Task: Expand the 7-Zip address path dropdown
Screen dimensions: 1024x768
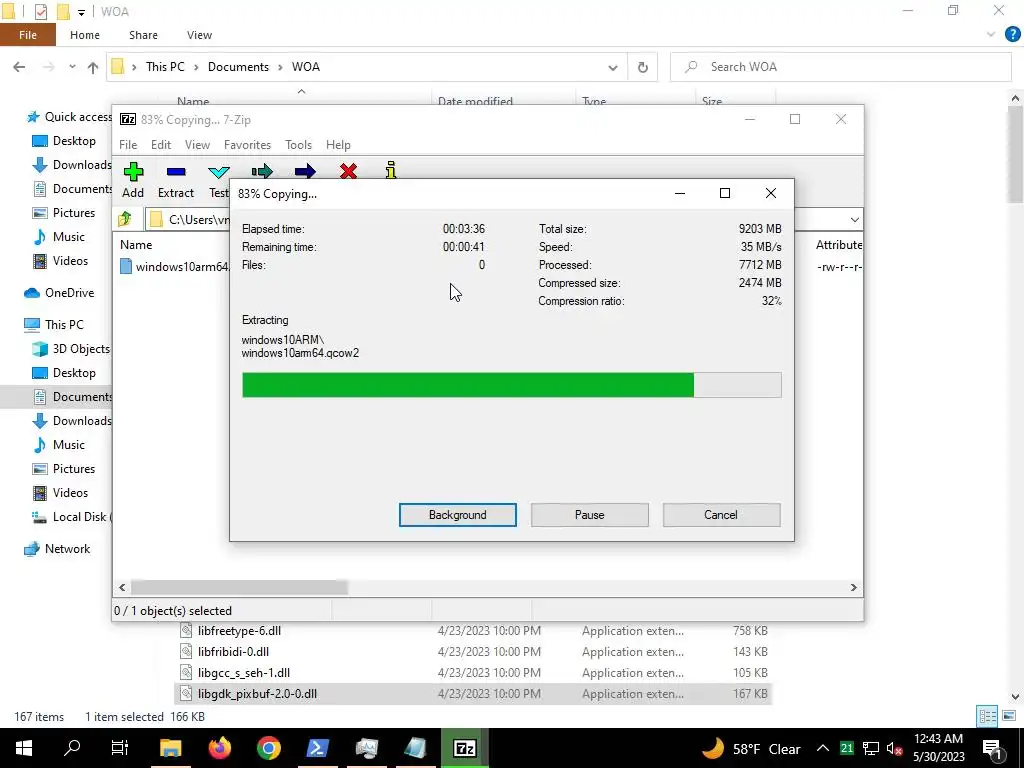Action: point(854,219)
